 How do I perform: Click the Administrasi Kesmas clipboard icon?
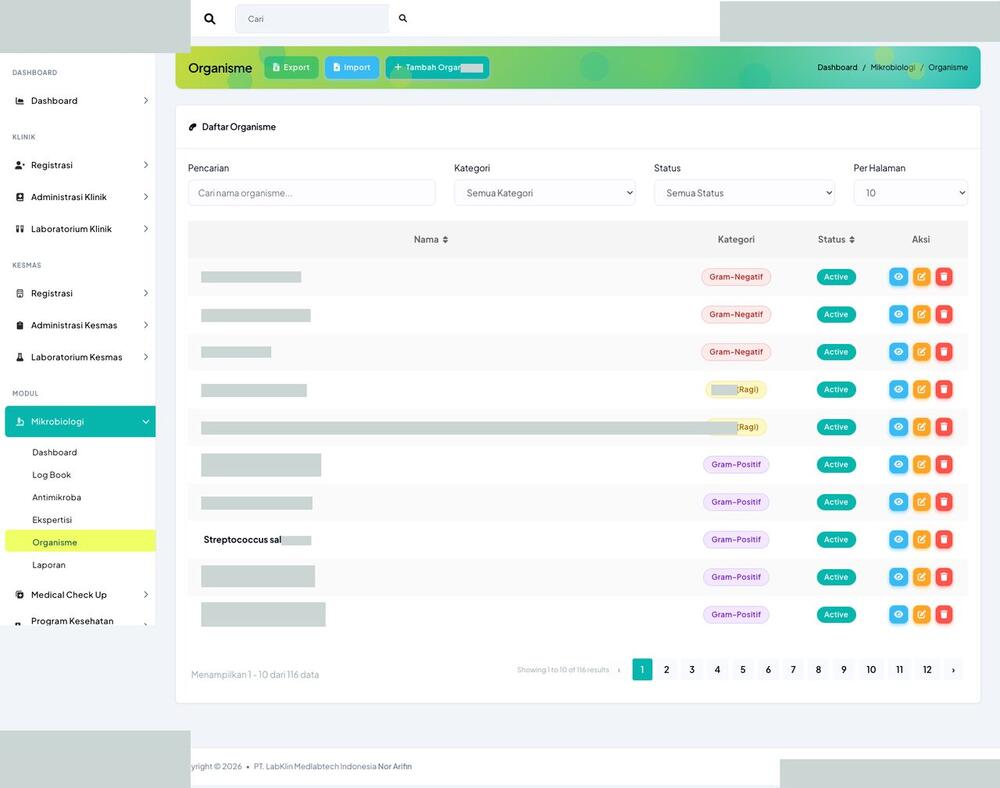[20, 325]
